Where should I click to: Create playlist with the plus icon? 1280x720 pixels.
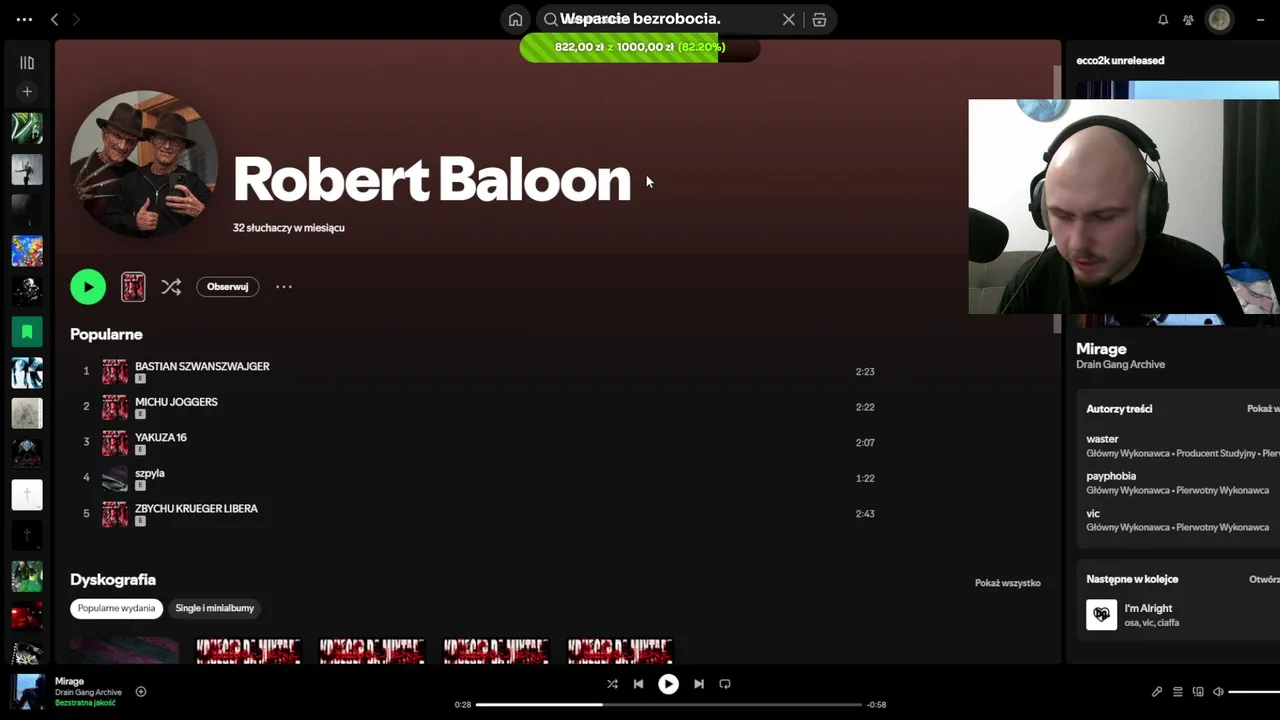pyautogui.click(x=27, y=91)
